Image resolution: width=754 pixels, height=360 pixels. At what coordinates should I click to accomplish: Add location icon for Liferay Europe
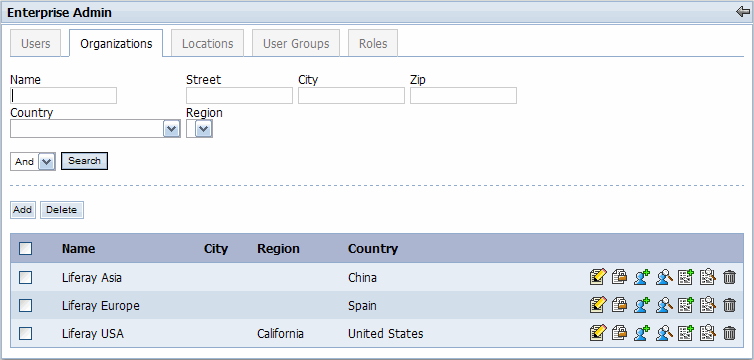pos(686,305)
